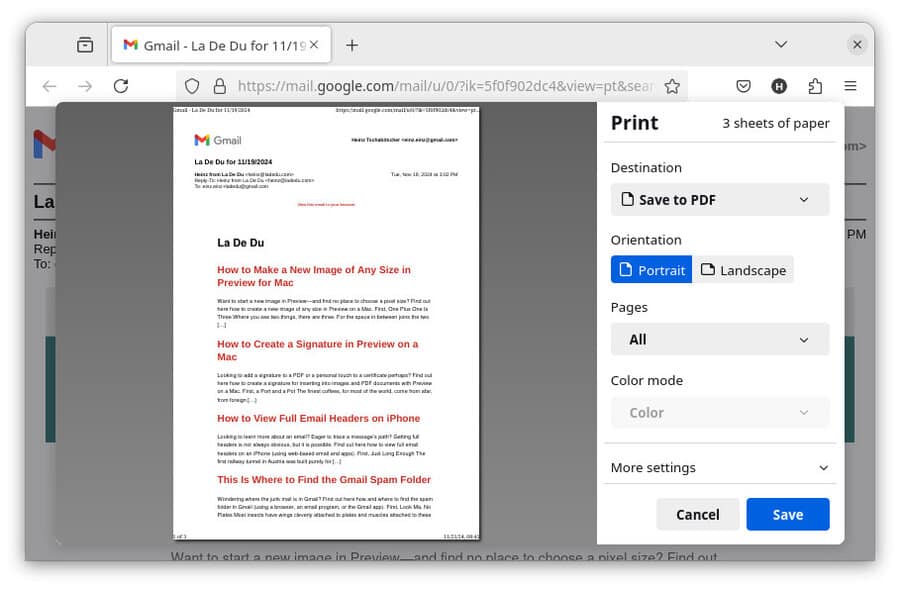
Task: Expand the More settings section
Action: pyautogui.click(x=719, y=467)
